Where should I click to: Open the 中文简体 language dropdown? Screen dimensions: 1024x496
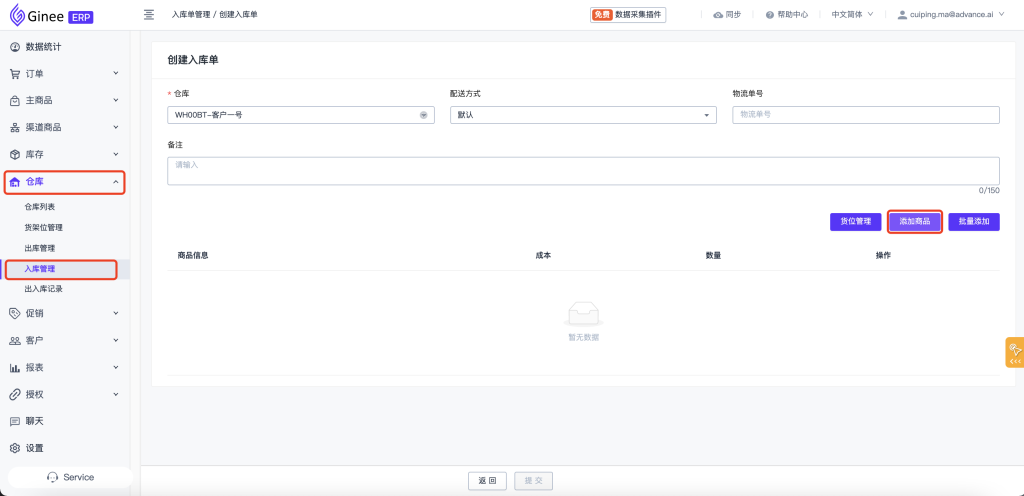852,15
